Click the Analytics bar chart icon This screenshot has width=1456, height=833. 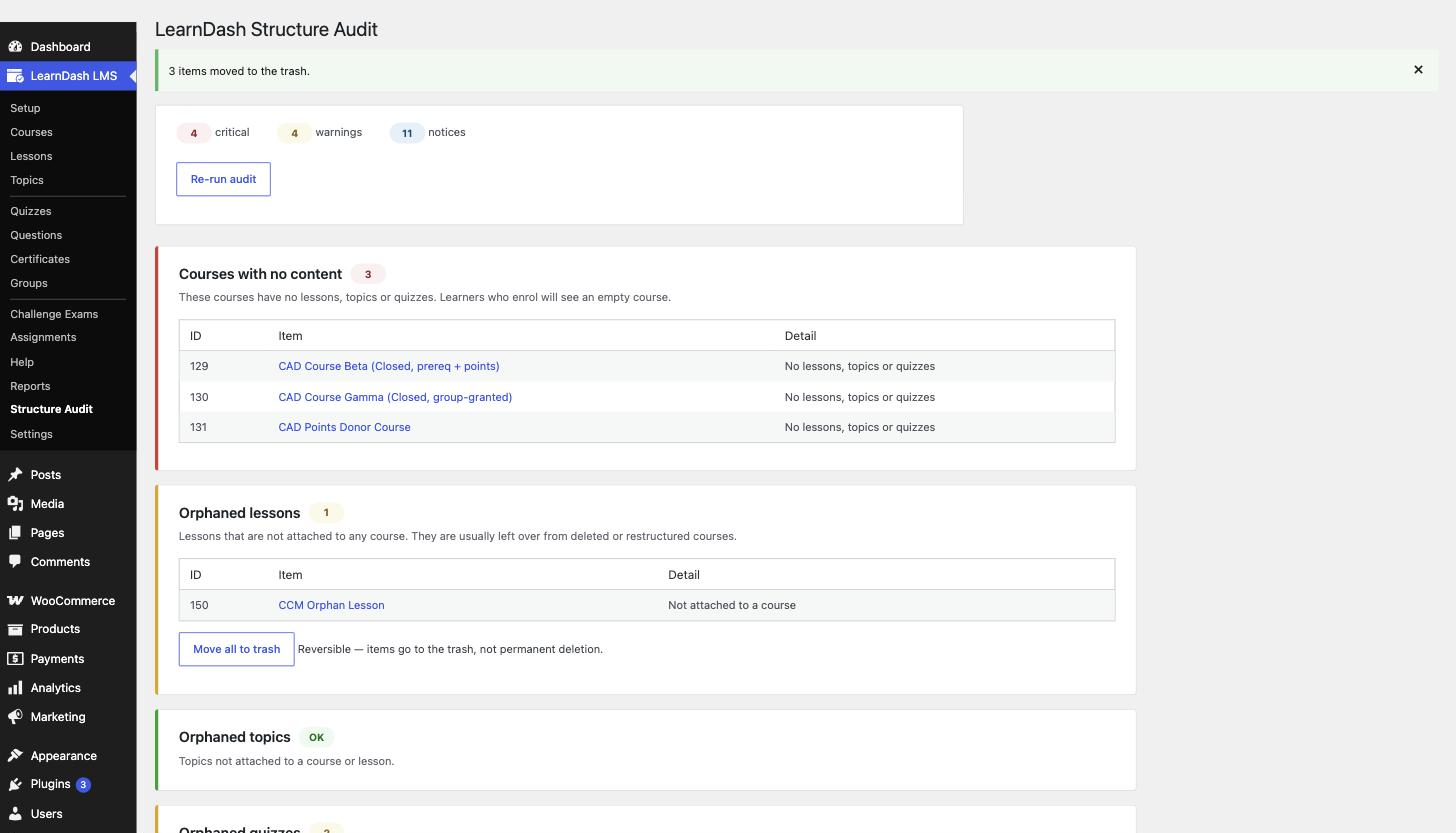click(x=15, y=688)
